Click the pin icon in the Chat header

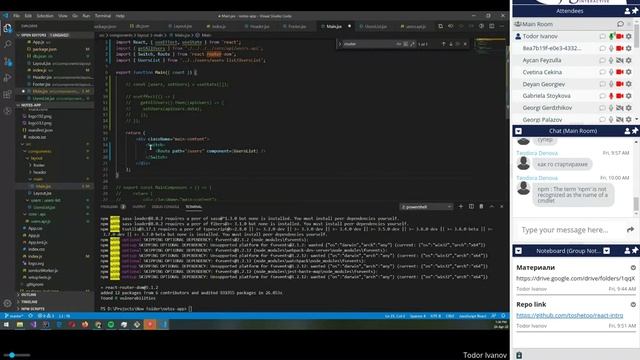(635, 131)
